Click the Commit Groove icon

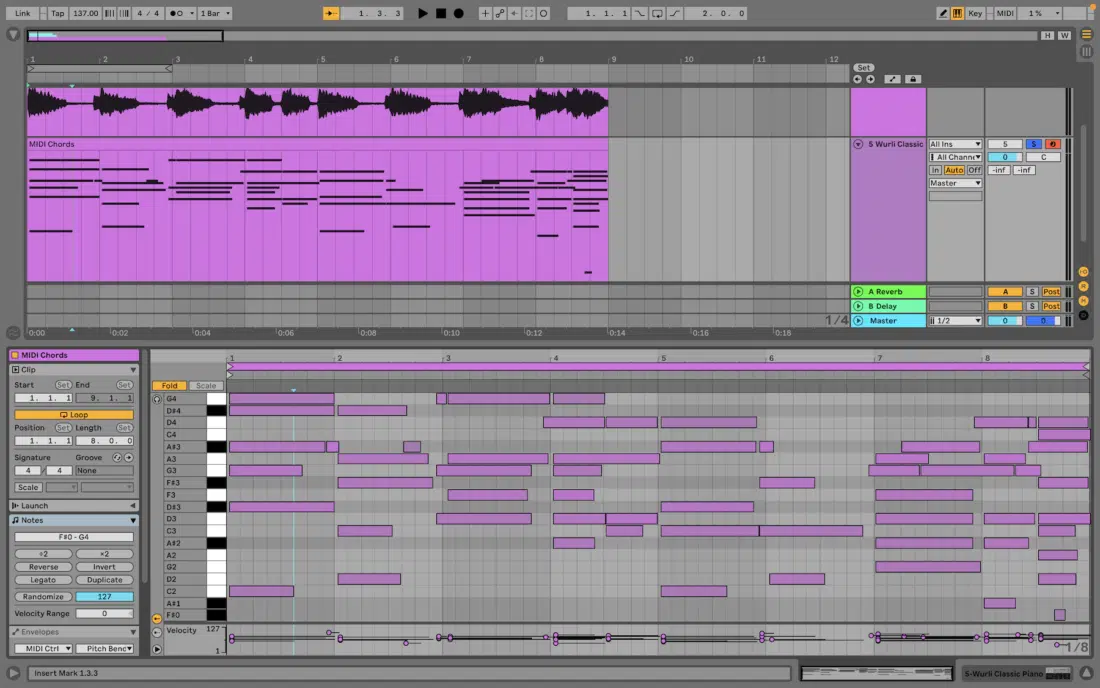128,458
